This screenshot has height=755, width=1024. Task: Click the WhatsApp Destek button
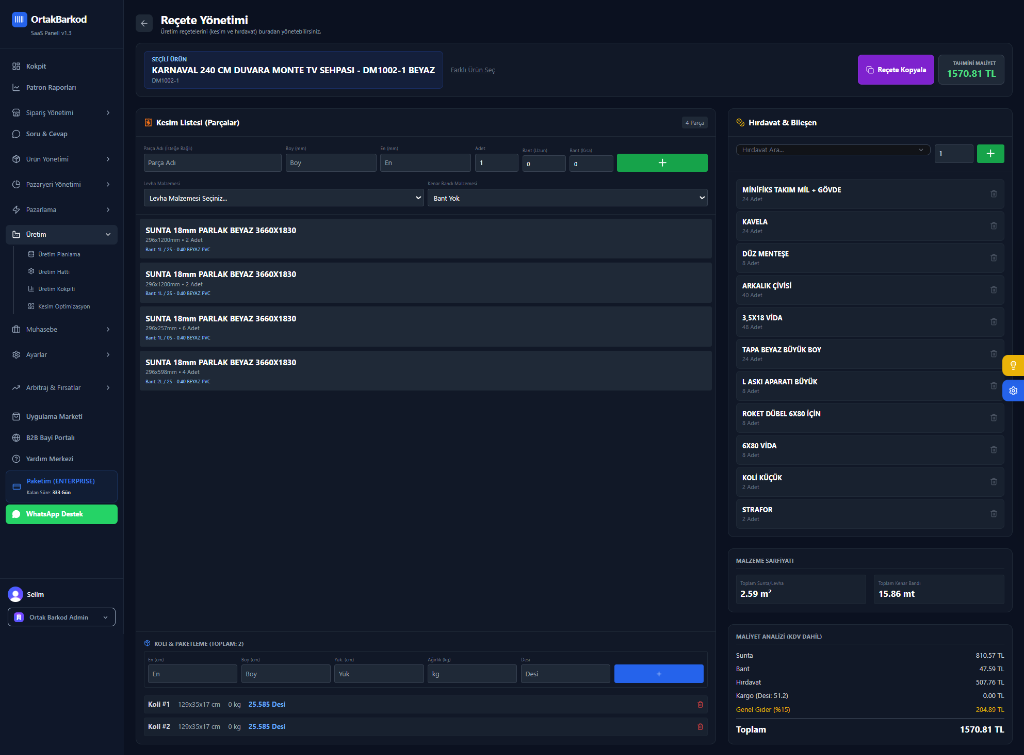[x=61, y=514]
